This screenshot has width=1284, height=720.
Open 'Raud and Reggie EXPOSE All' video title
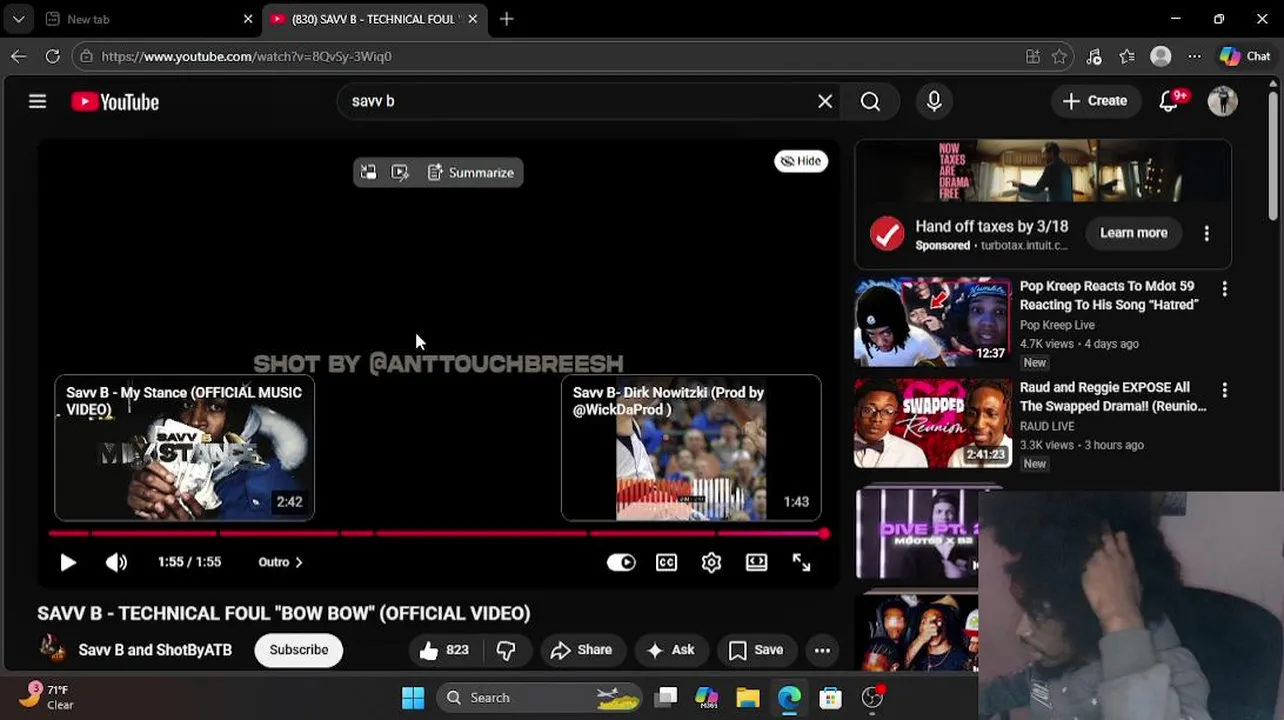pyautogui.click(x=1113, y=396)
